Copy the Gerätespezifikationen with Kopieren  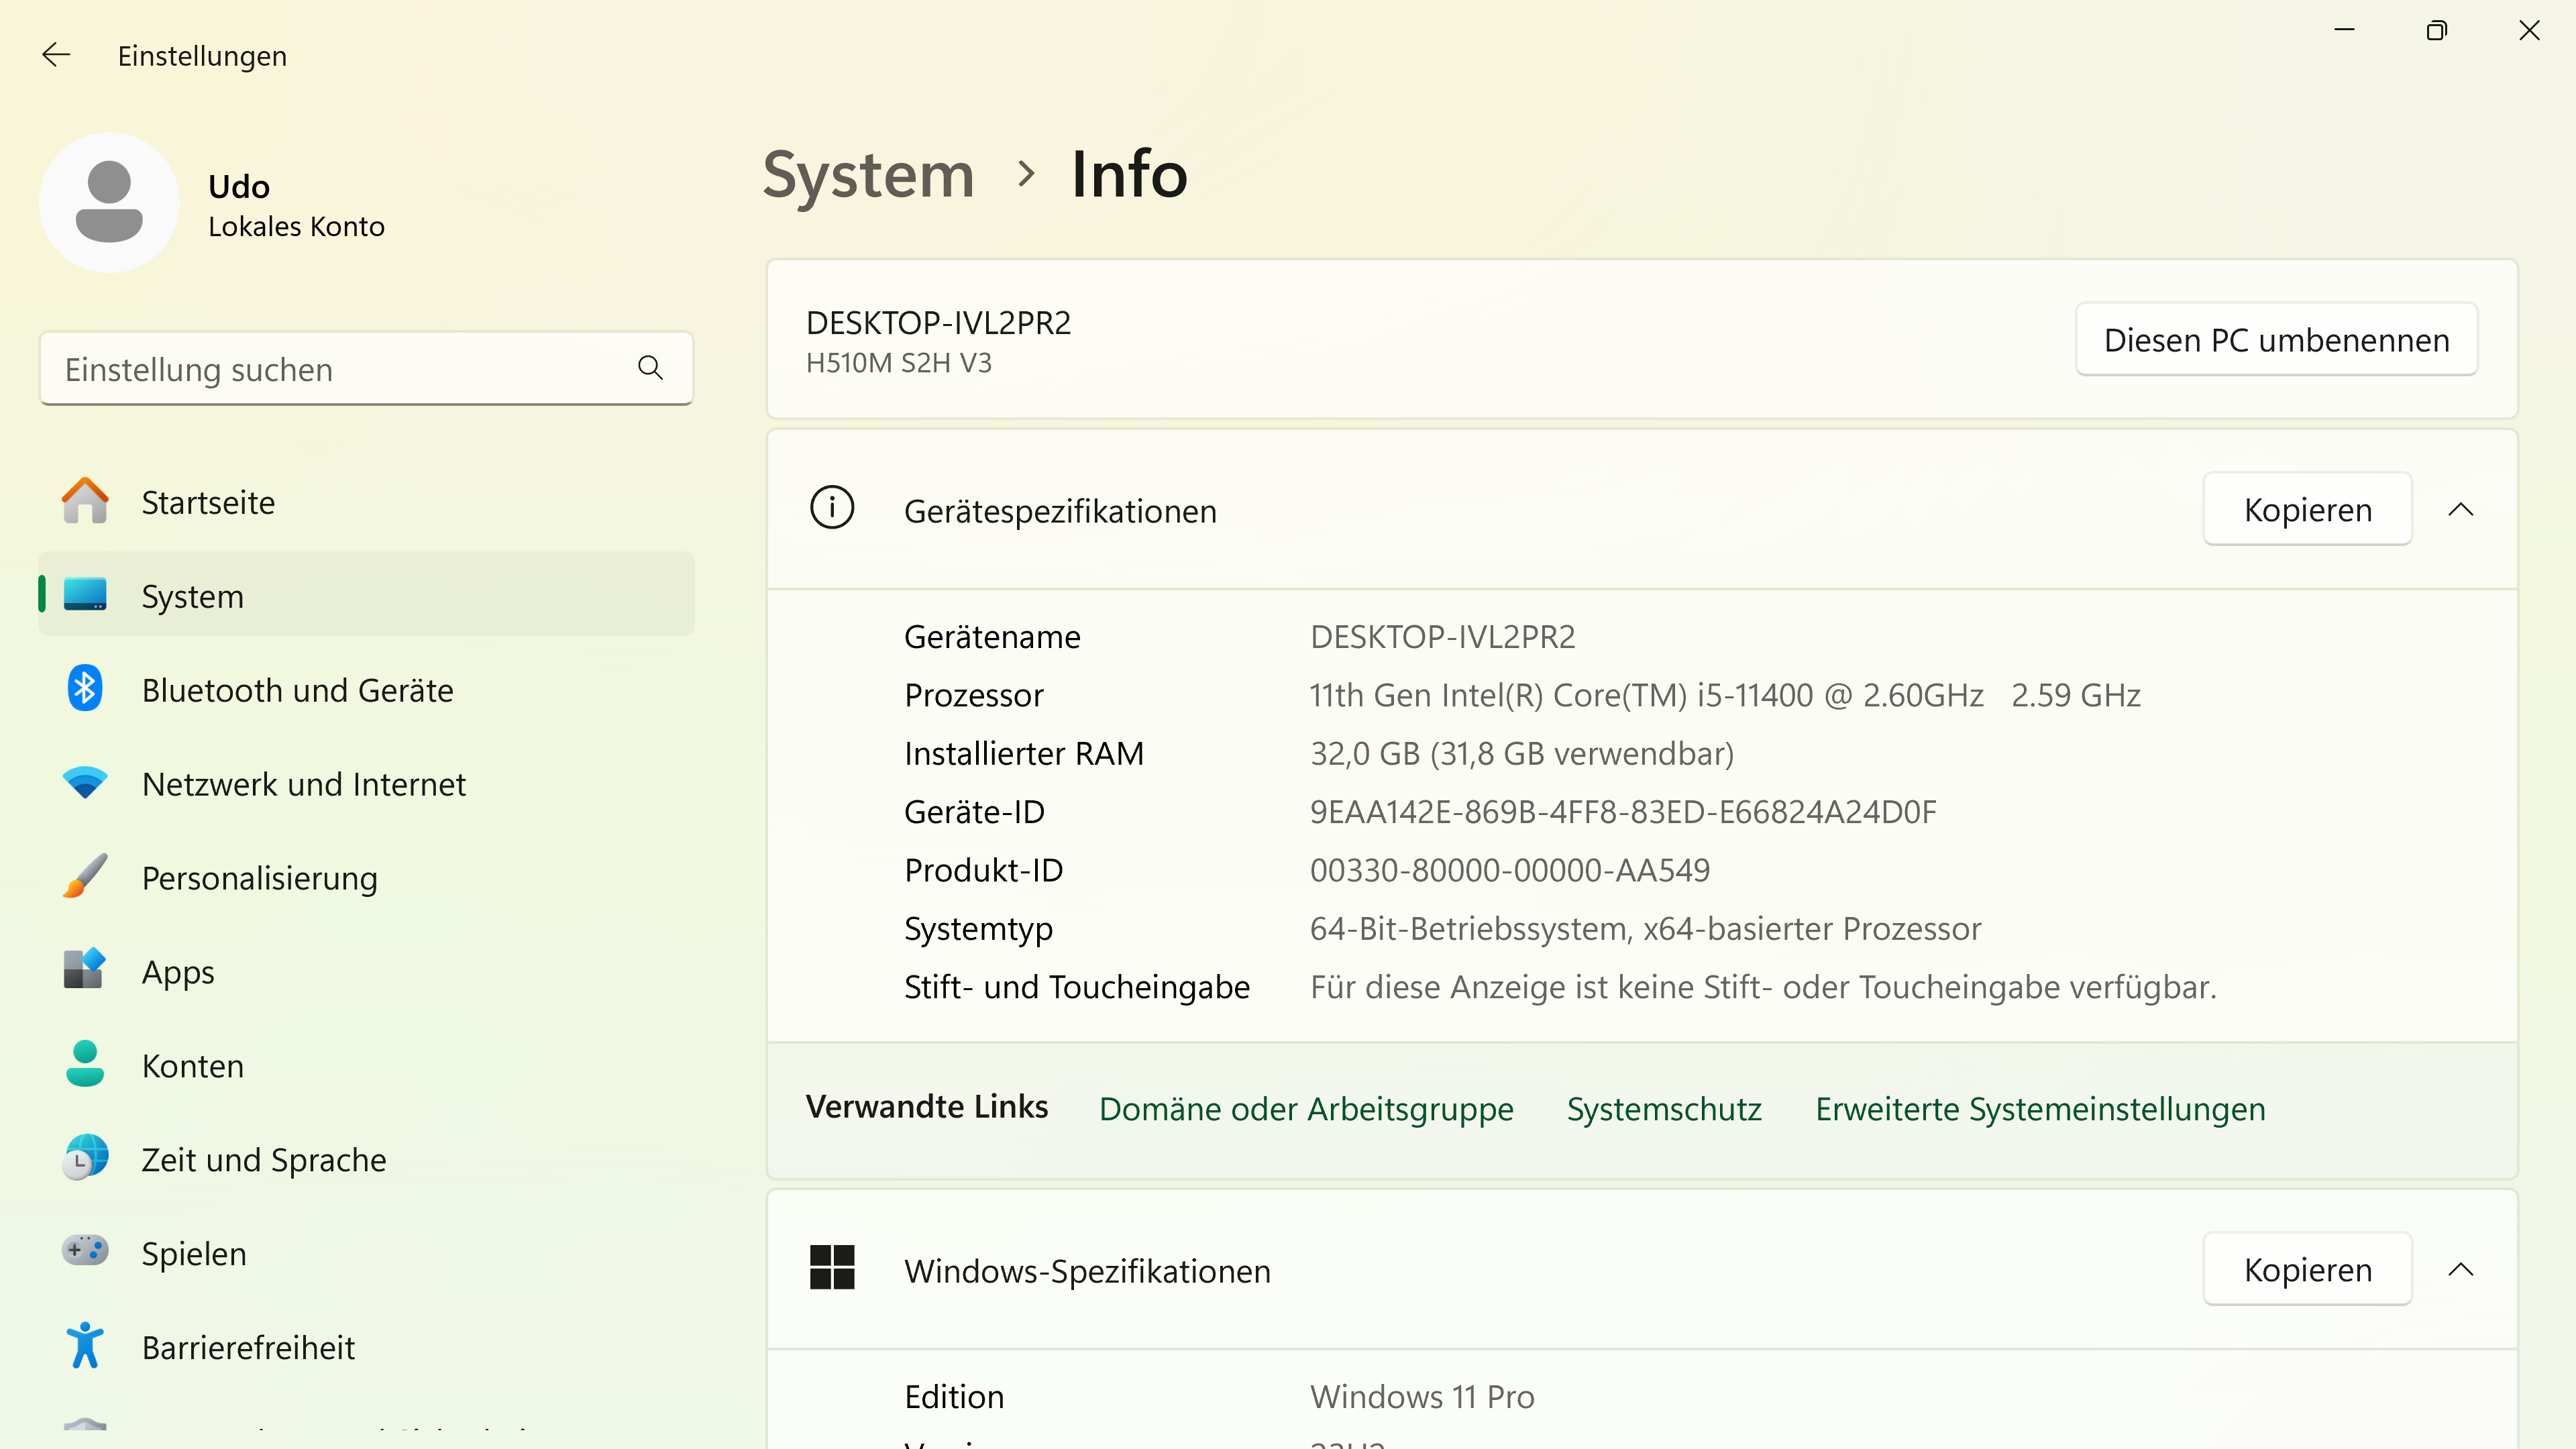(2307, 509)
